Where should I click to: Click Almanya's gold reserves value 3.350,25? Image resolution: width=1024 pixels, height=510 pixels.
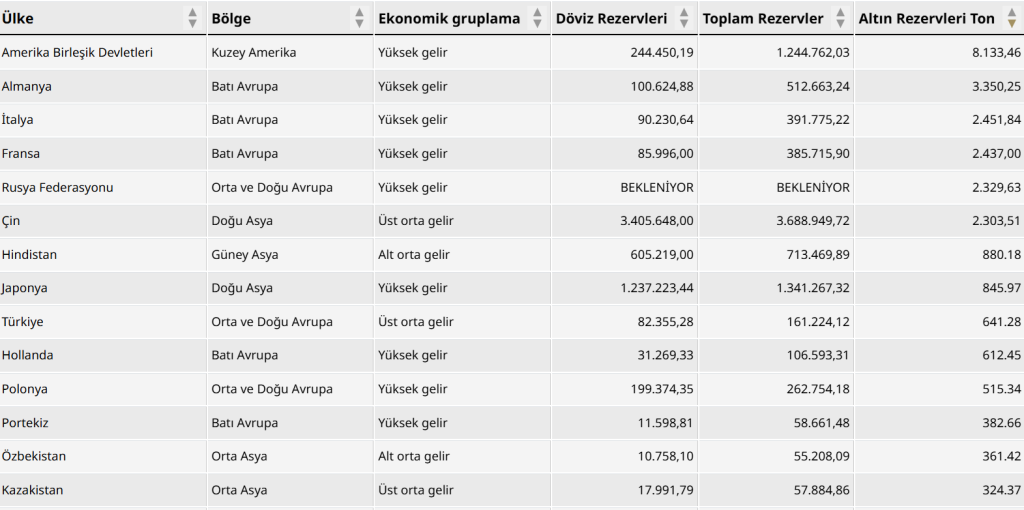996,86
